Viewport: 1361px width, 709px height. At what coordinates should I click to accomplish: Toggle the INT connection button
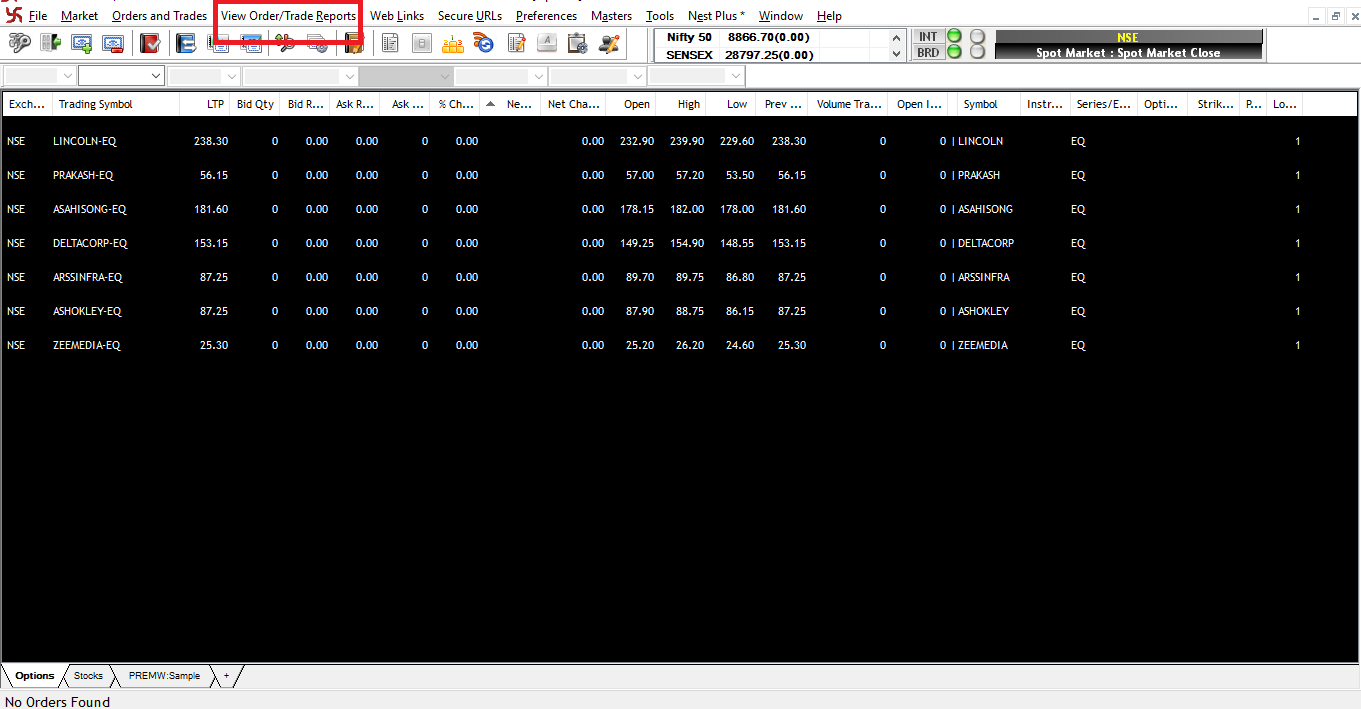pos(928,37)
